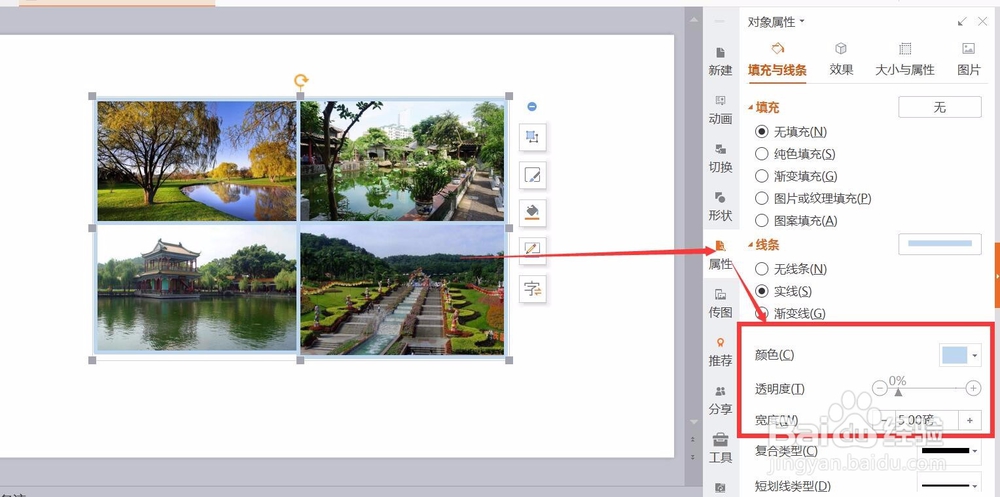The image size is (1000, 497).
Task: Close the 对象属性 task pane
Action: (x=982, y=22)
